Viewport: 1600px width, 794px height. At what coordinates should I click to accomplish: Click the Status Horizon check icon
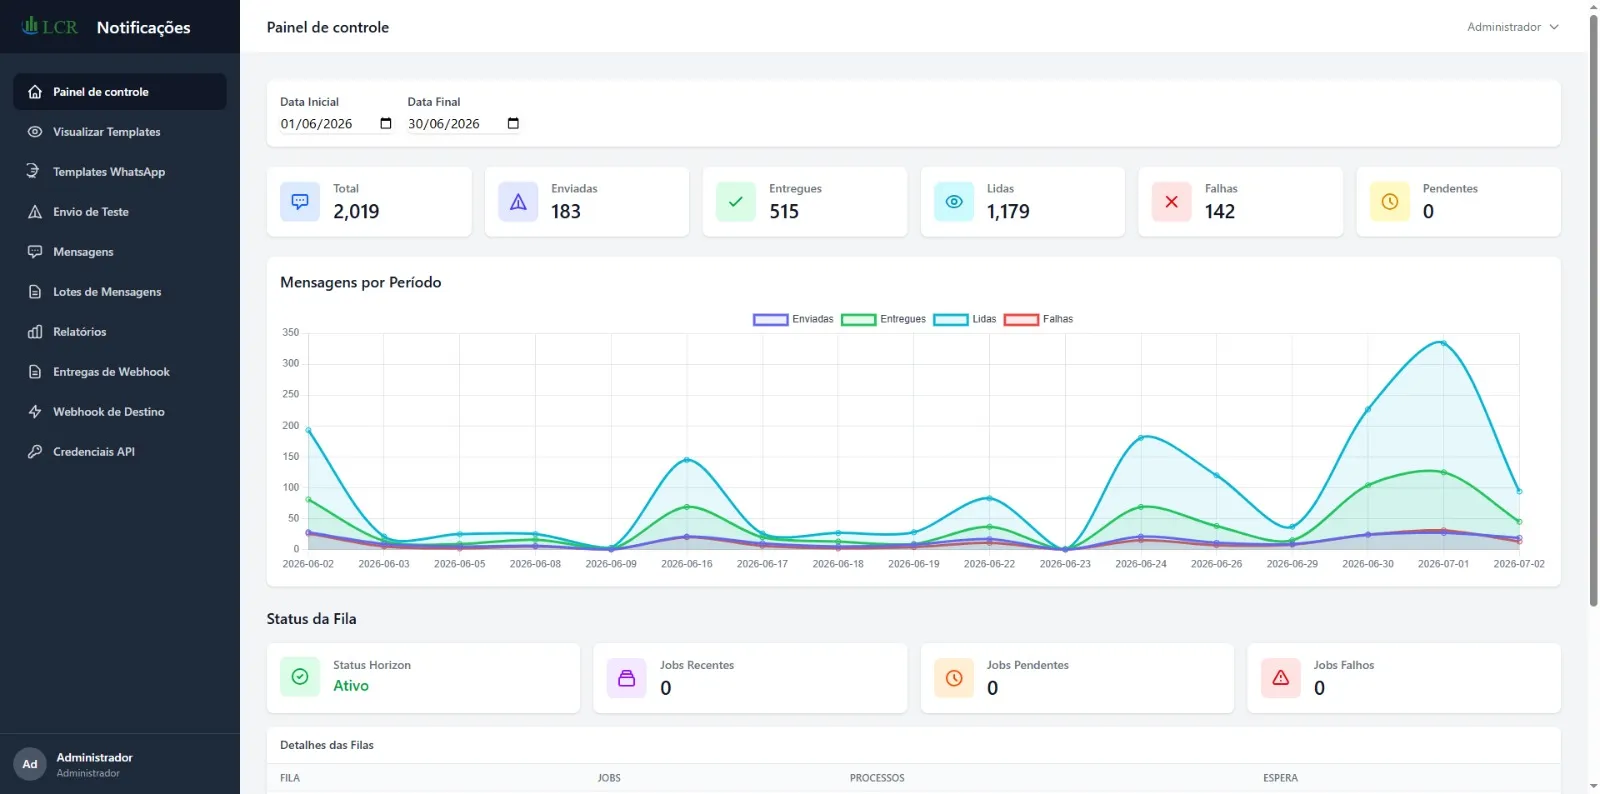pos(300,677)
